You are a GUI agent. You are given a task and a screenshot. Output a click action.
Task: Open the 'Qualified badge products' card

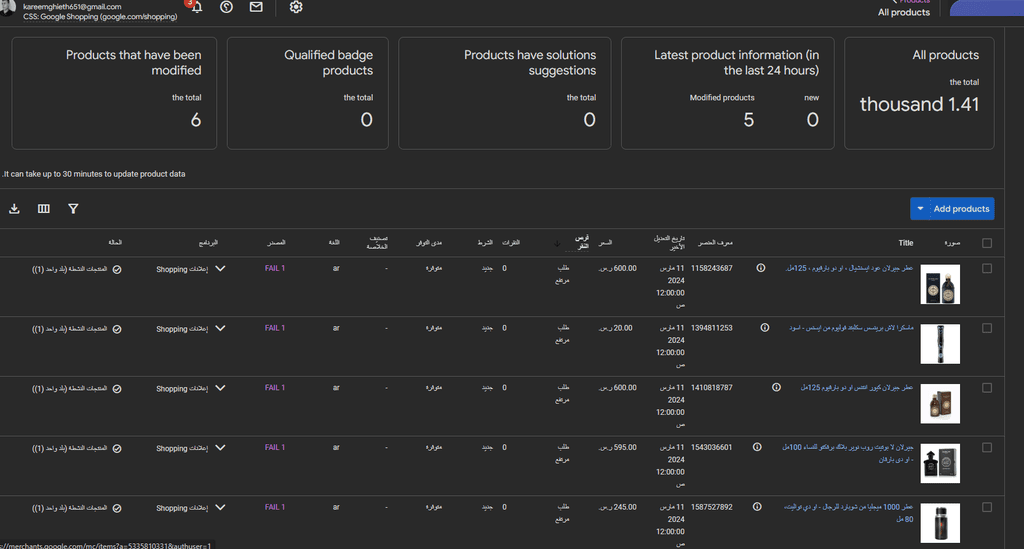coord(308,93)
